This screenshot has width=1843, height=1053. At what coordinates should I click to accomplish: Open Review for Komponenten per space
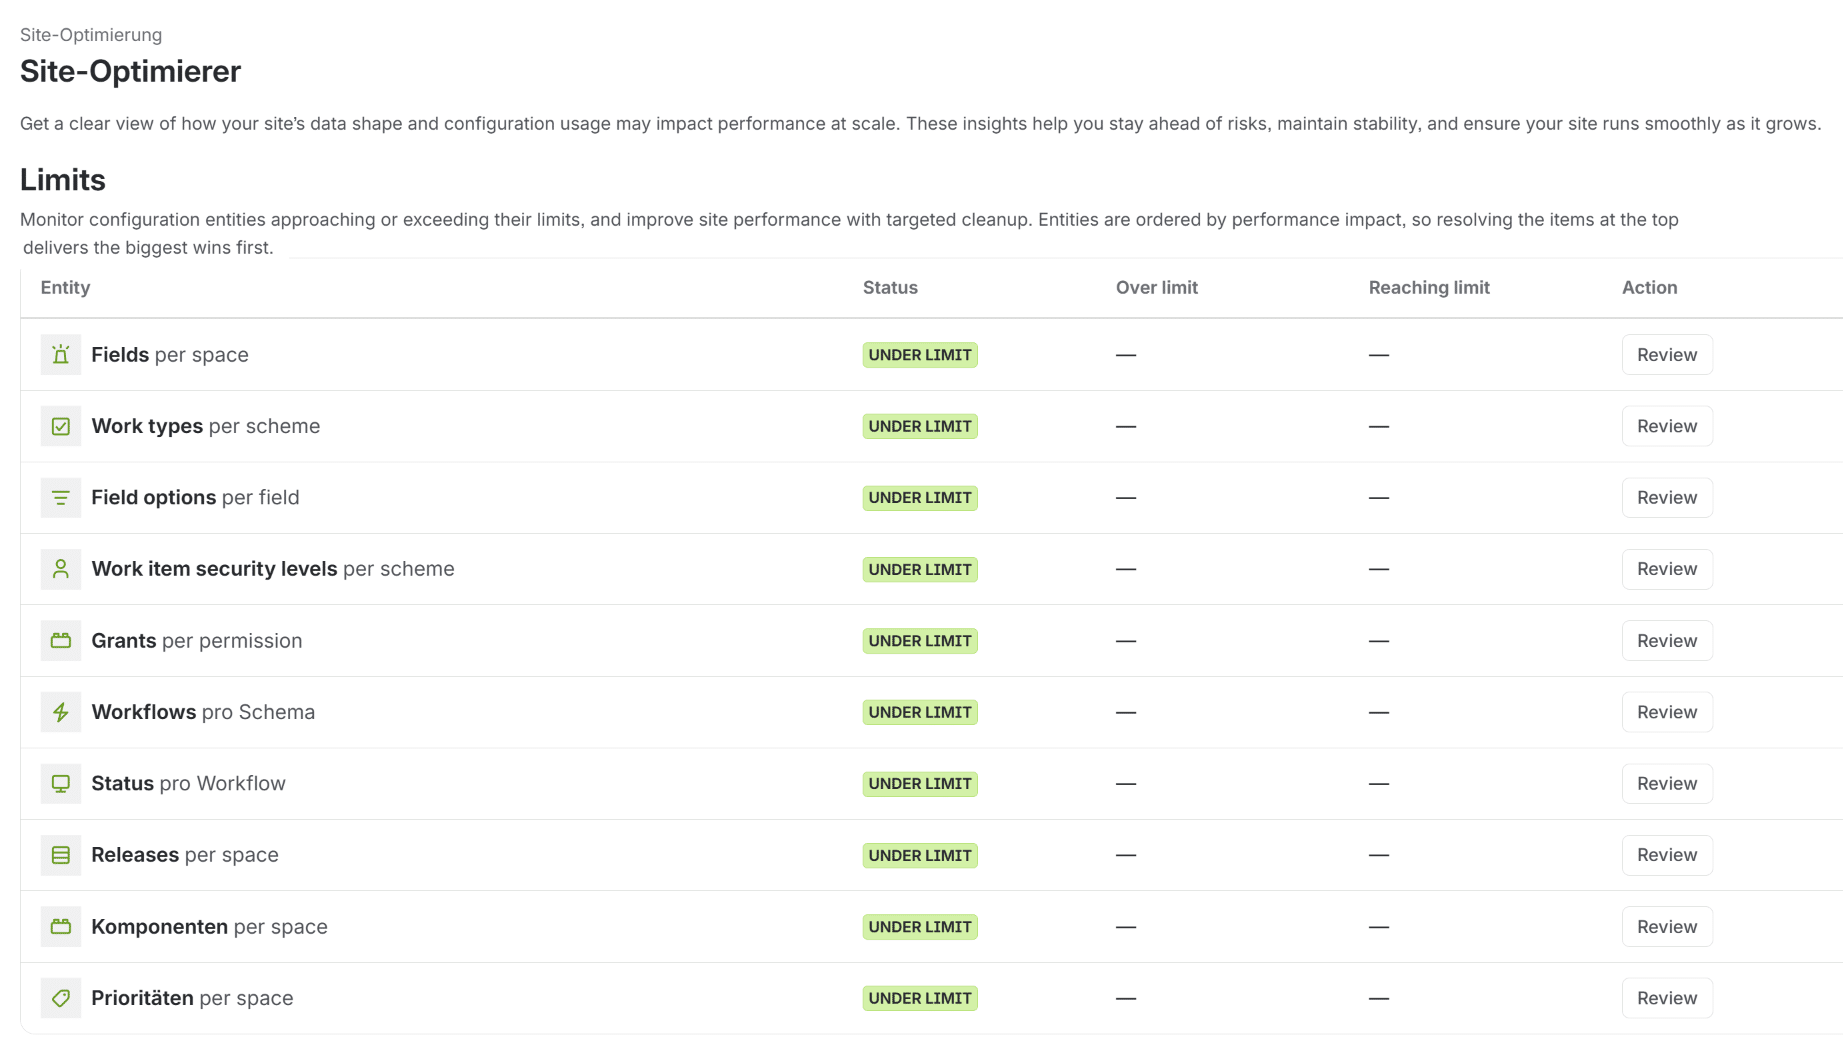(x=1667, y=927)
